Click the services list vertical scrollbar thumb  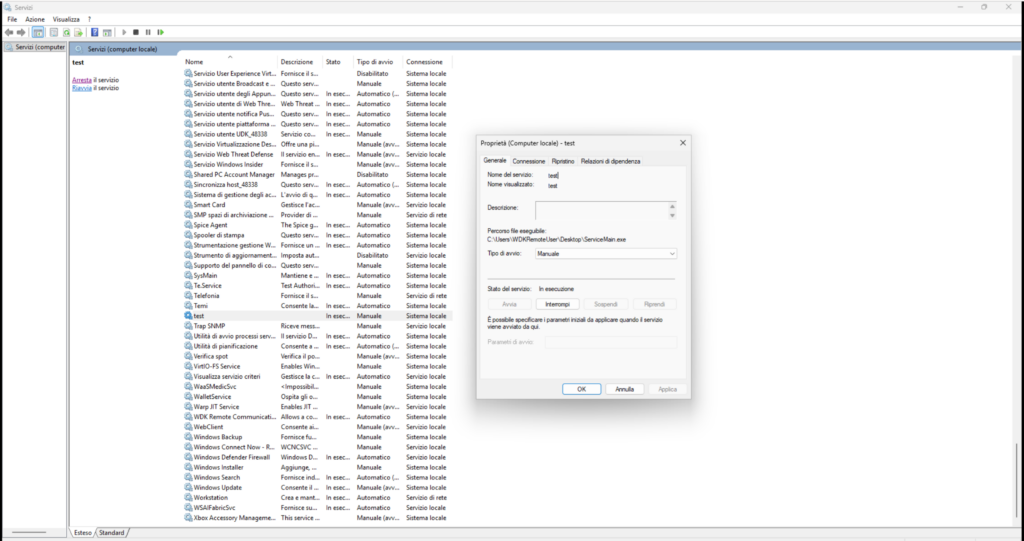pos(1016,482)
